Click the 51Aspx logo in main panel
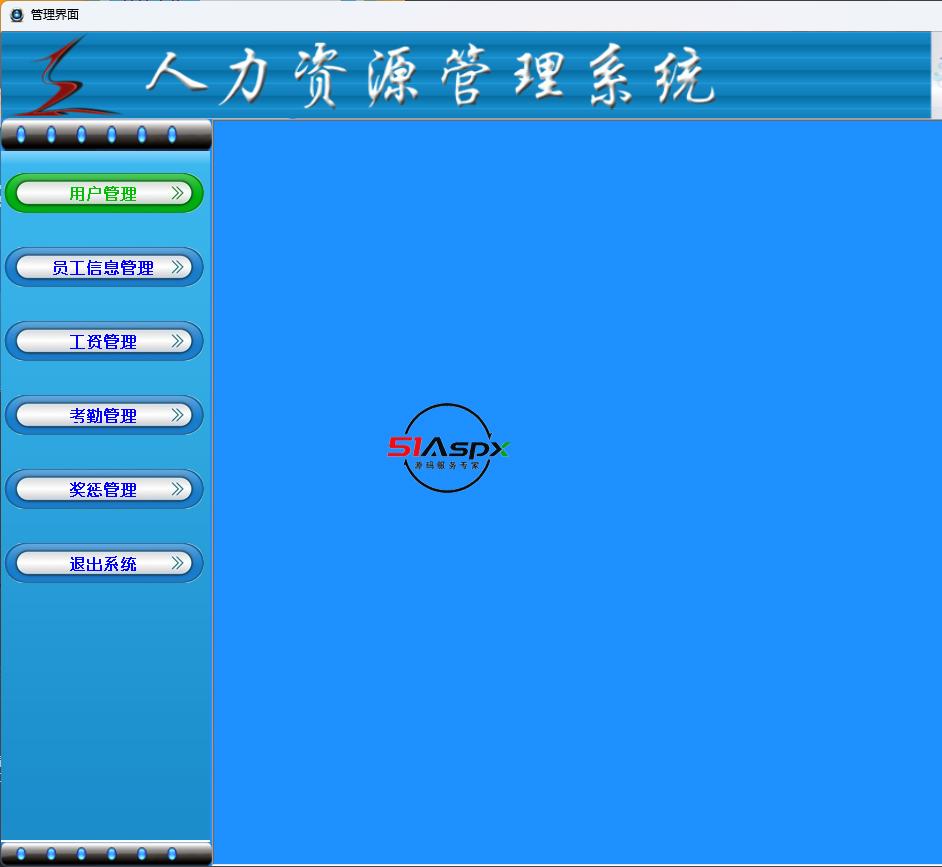942x867 pixels. pos(448,448)
